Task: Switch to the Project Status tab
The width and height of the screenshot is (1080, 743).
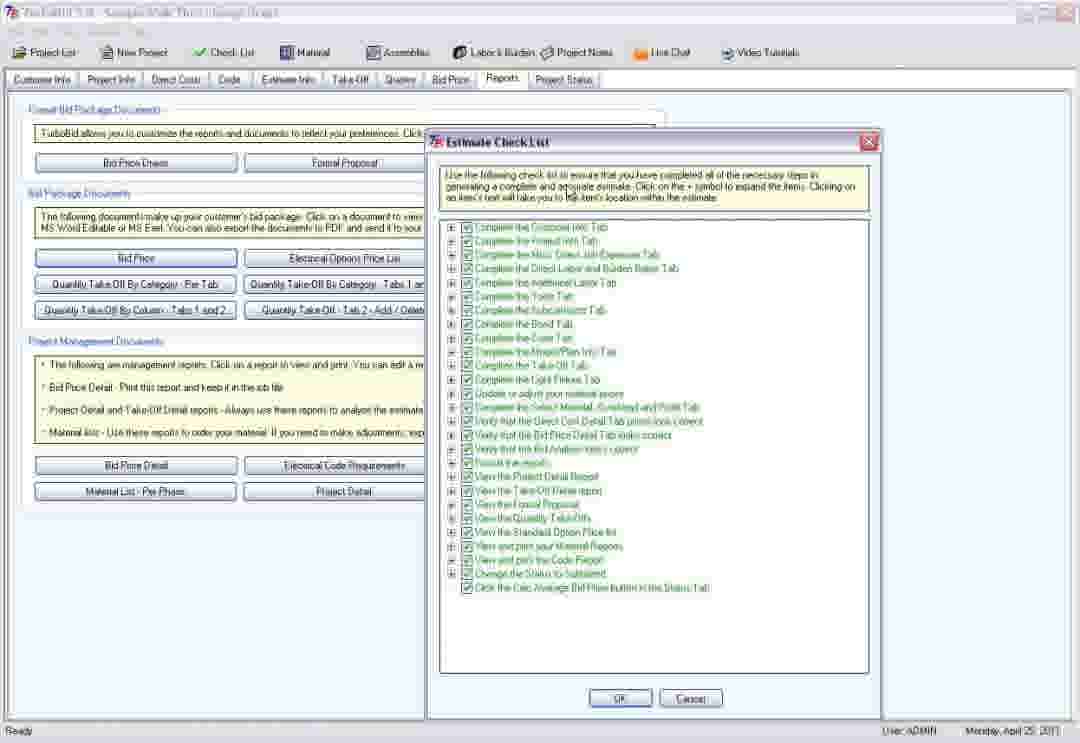Action: (x=564, y=80)
